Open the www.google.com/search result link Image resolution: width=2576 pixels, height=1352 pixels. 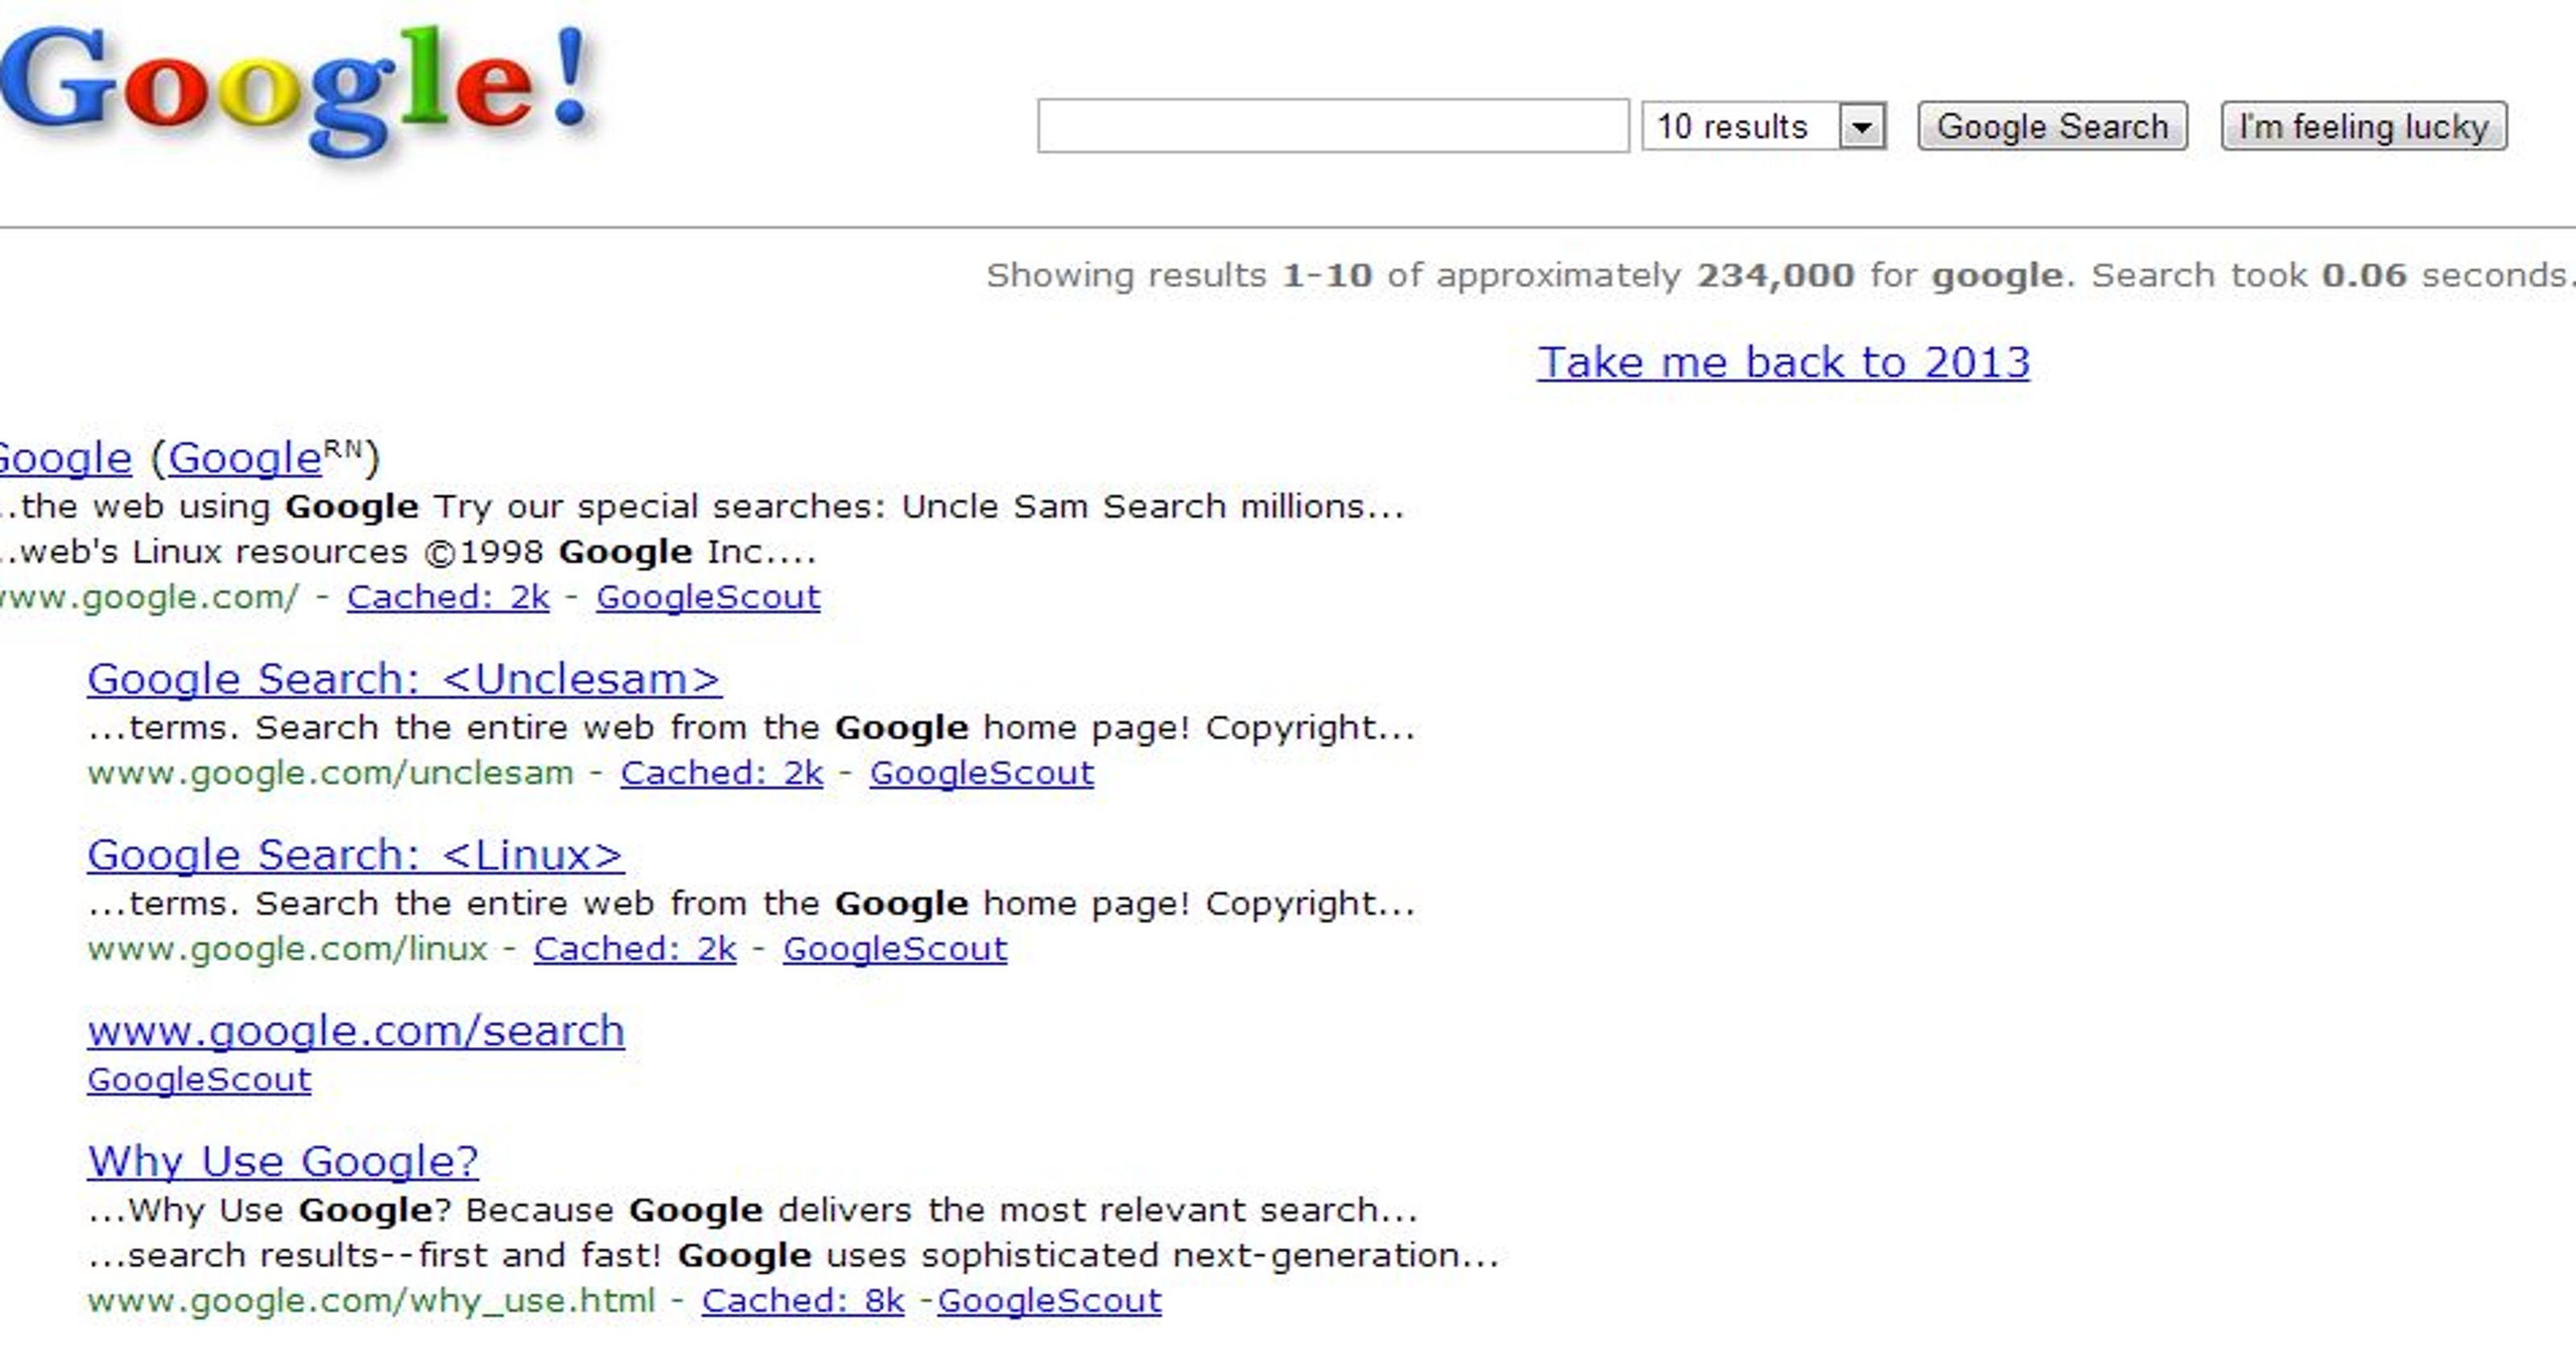click(x=356, y=1029)
